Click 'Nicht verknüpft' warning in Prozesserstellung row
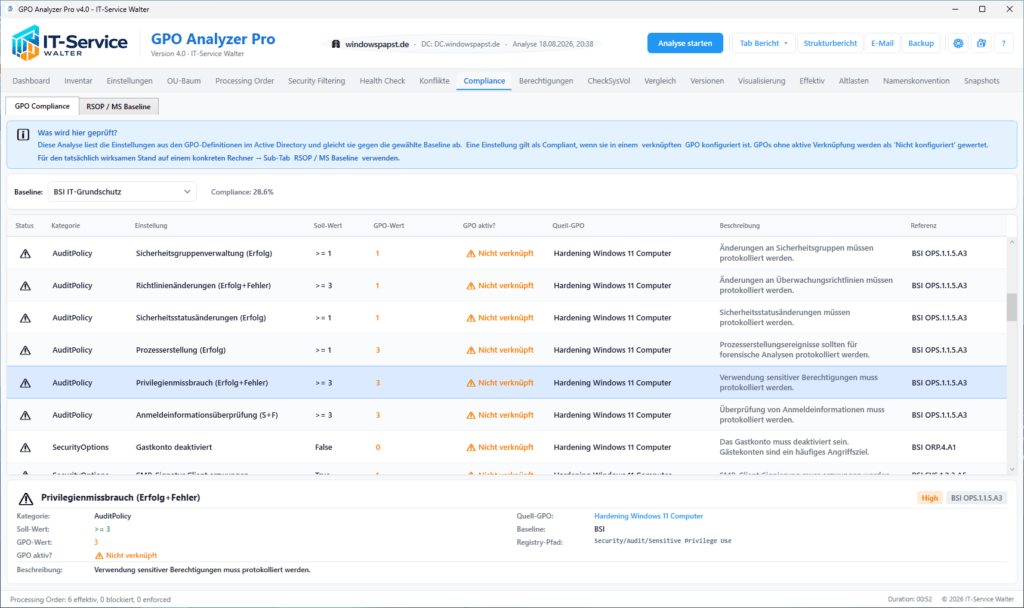 pyautogui.click(x=500, y=350)
